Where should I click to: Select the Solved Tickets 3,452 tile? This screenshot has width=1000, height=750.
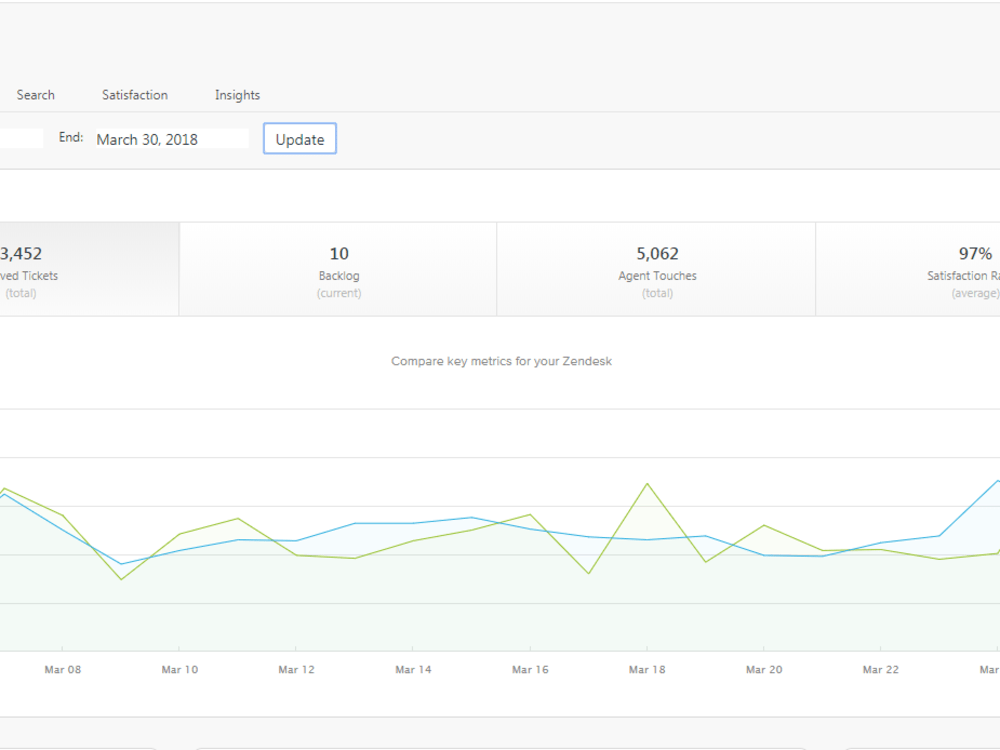[89, 269]
